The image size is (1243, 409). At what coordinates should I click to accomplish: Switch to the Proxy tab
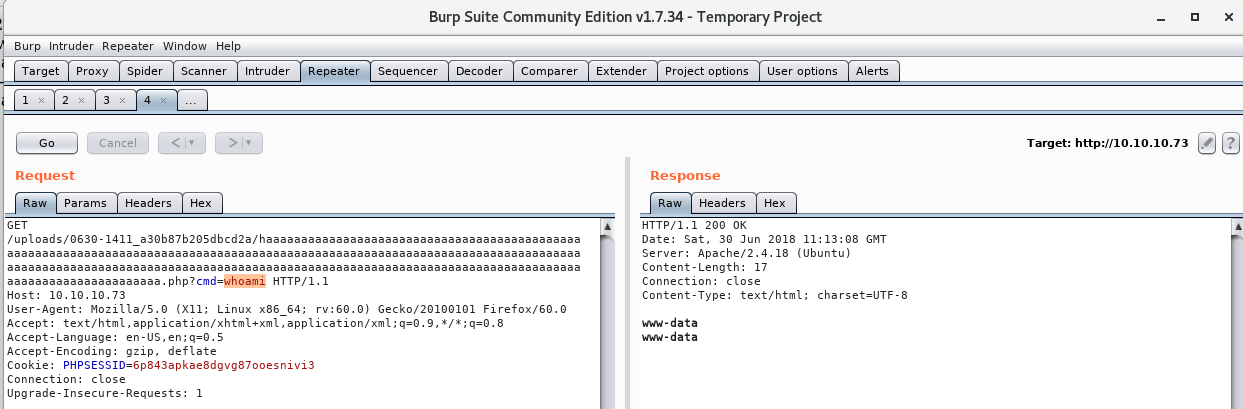pos(92,71)
